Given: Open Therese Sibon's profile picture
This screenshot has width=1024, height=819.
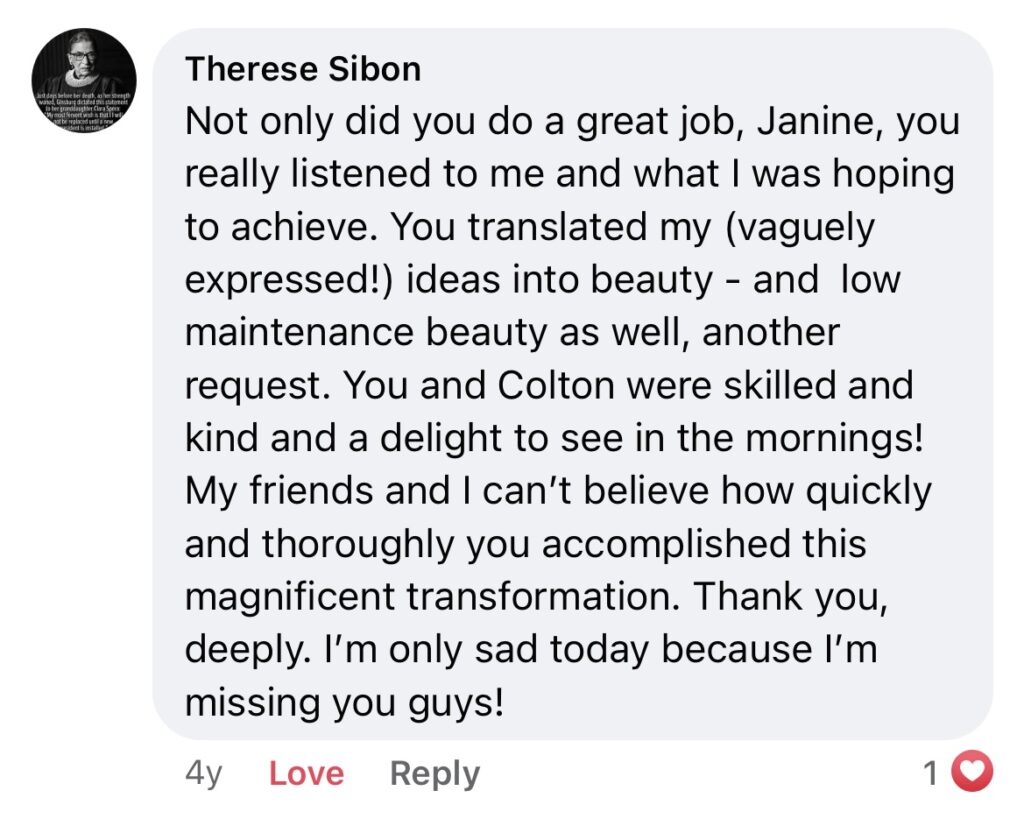Looking at the screenshot, I should point(84,80).
